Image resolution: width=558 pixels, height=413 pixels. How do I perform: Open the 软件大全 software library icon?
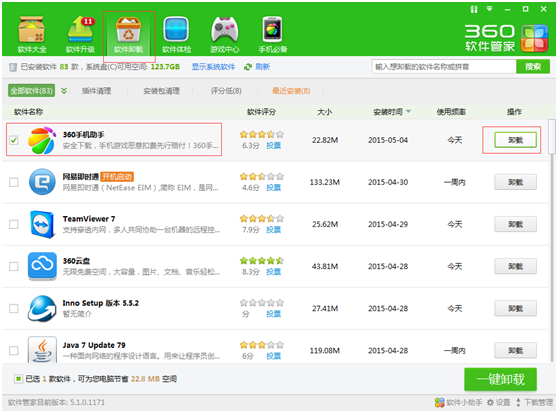point(32,30)
